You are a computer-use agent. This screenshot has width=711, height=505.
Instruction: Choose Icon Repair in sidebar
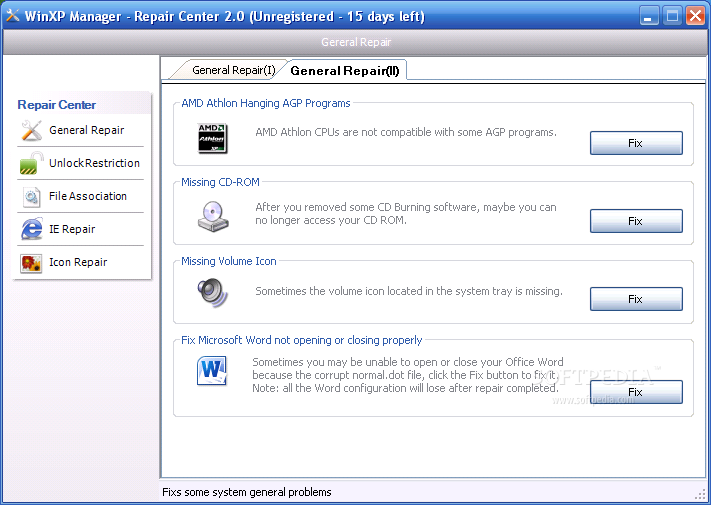[x=80, y=262]
